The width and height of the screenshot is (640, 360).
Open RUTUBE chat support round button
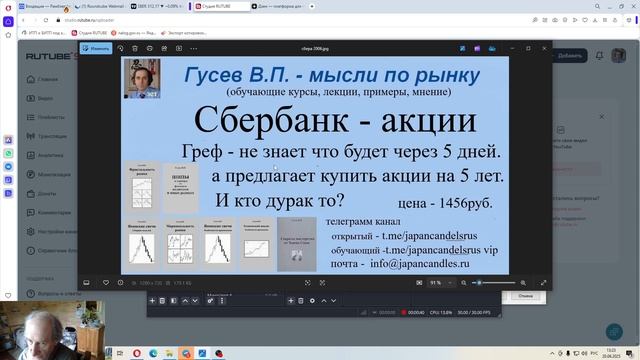tap(614, 332)
